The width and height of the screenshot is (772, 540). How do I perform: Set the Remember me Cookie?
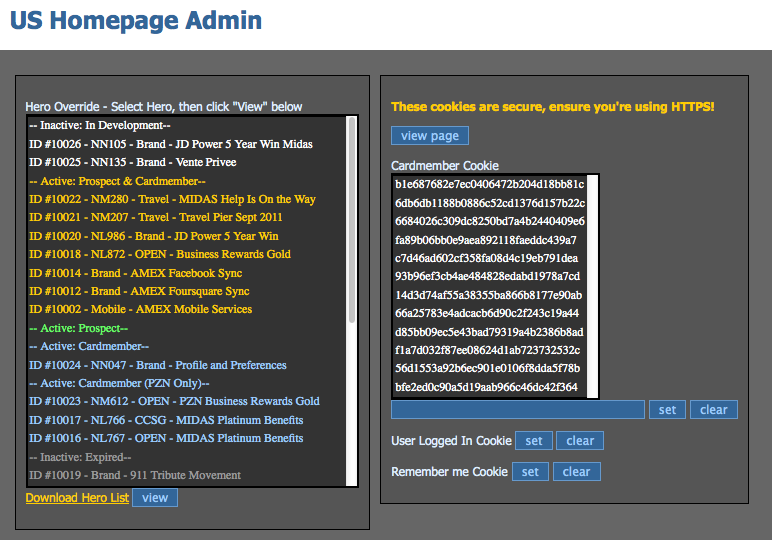click(x=531, y=472)
